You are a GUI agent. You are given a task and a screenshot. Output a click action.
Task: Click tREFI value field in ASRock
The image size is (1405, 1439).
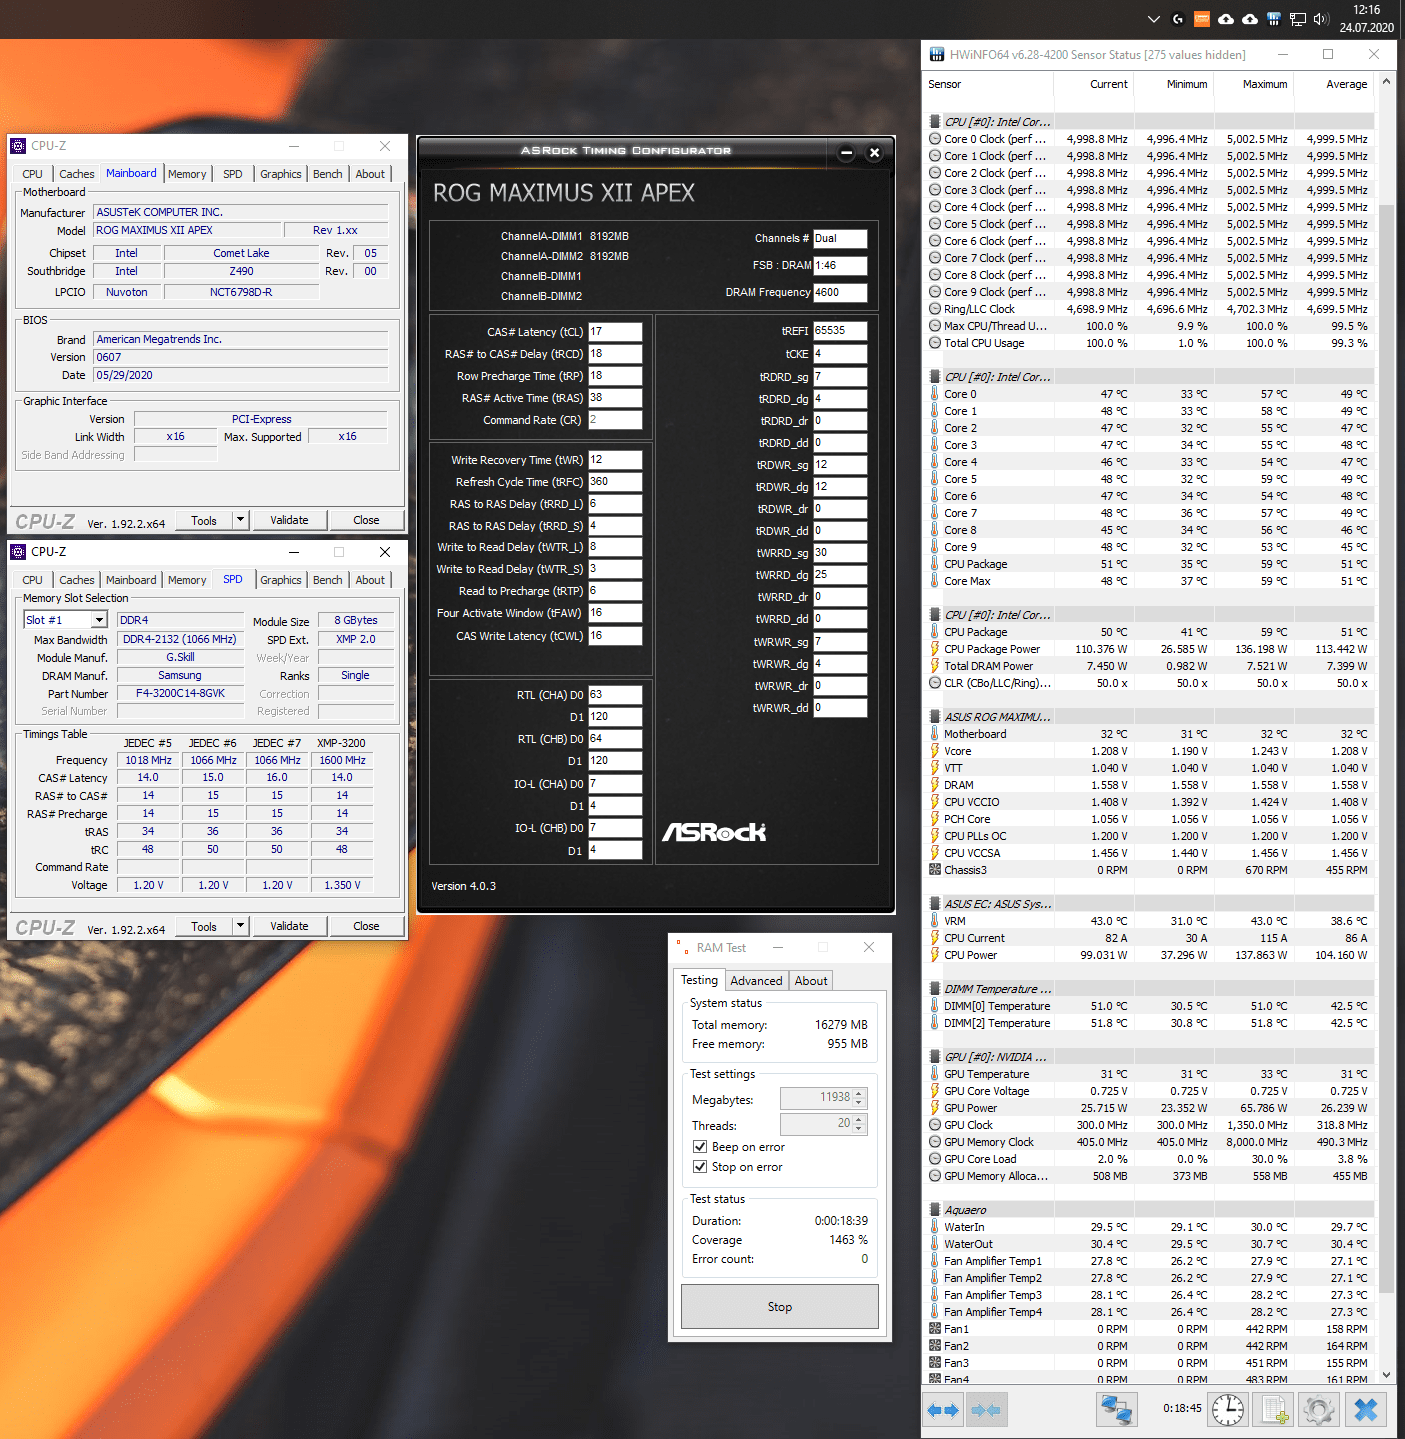(x=840, y=331)
